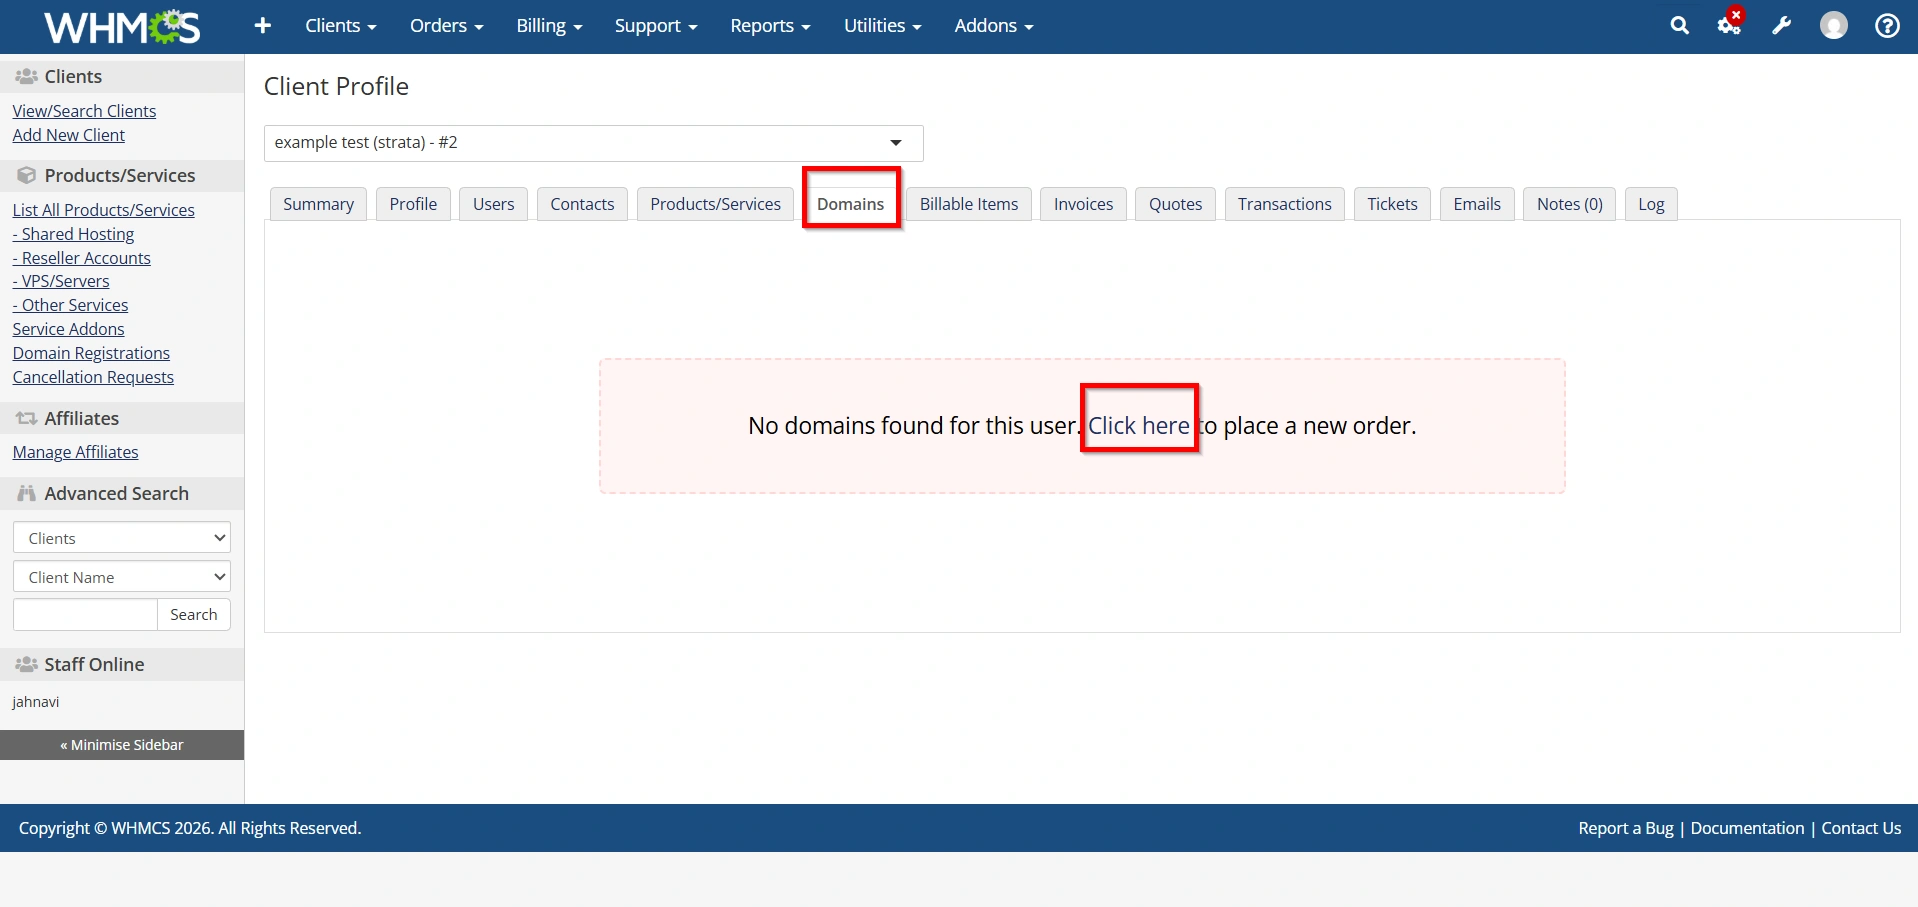Click the Advanced Search text field
Image resolution: width=1918 pixels, height=907 pixels.
coord(85,614)
